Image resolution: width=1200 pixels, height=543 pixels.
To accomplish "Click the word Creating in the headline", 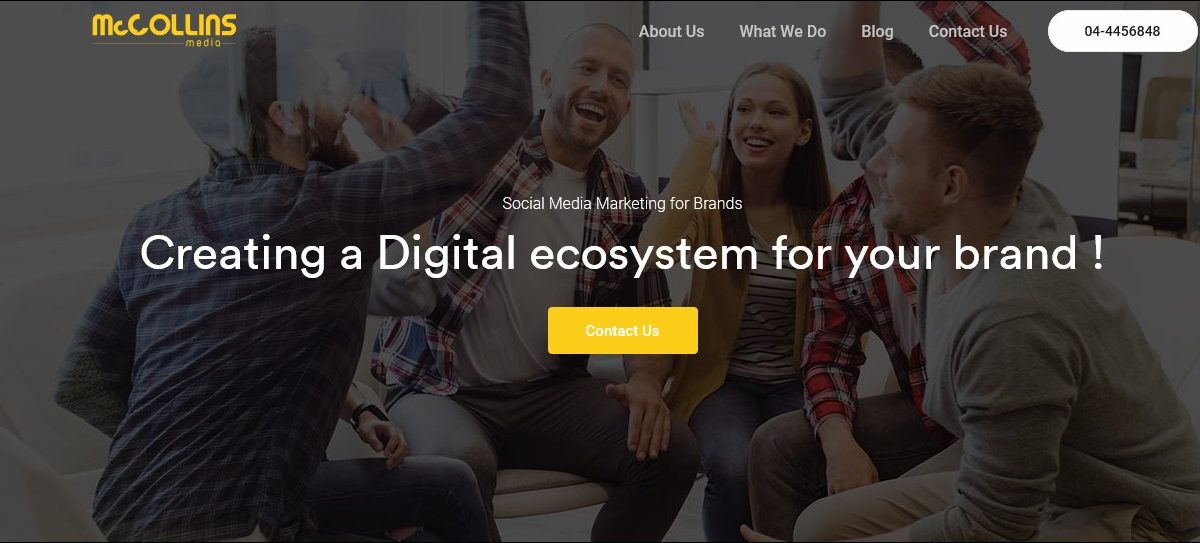I will pyautogui.click(x=233, y=253).
